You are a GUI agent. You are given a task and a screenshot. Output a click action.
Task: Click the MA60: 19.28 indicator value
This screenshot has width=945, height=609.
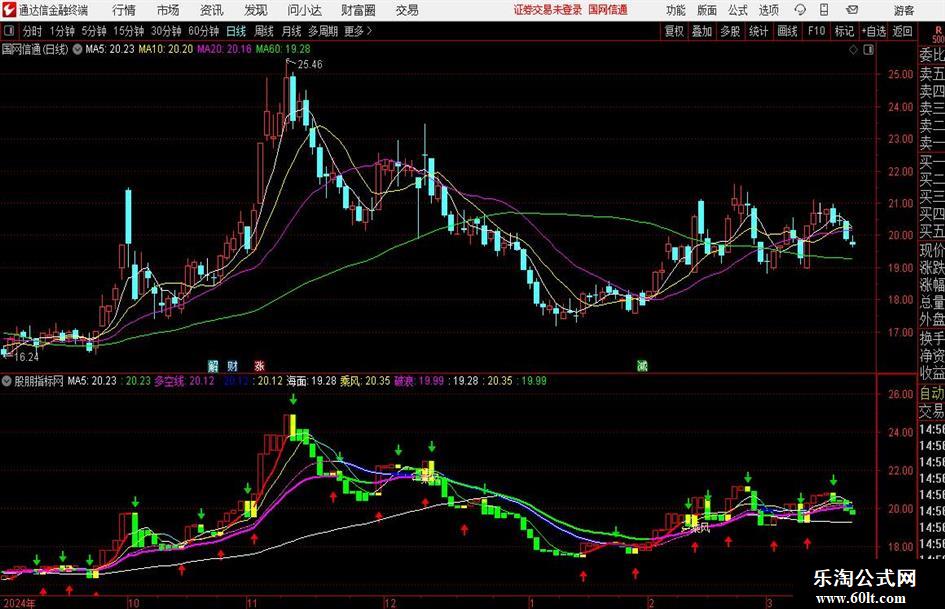point(283,49)
